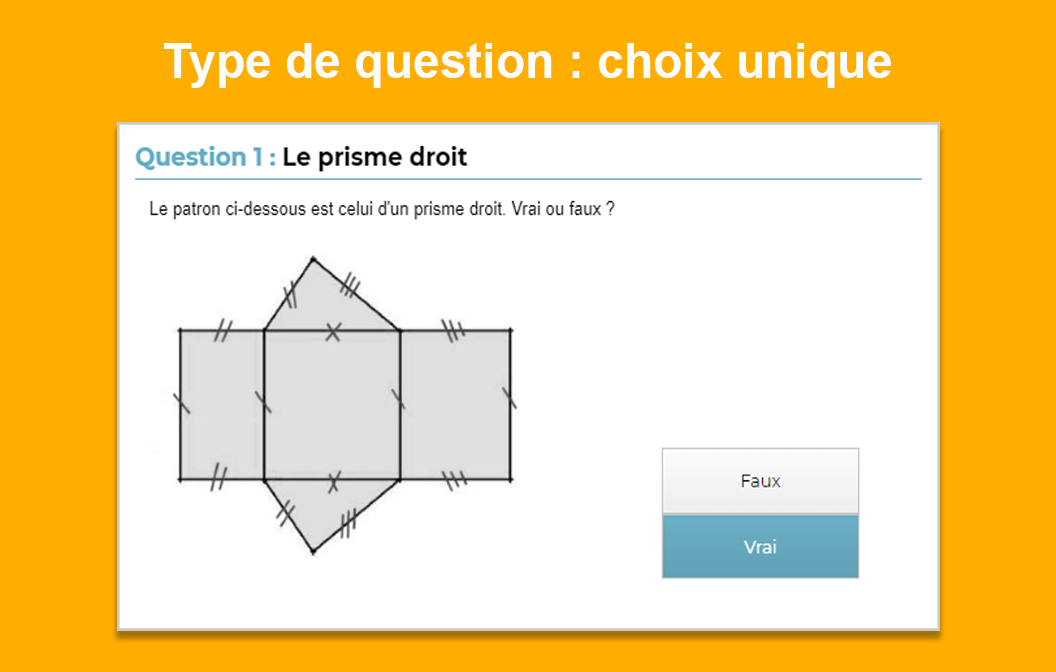
Task: Click the right rectangle of the net
Action: click(455, 405)
